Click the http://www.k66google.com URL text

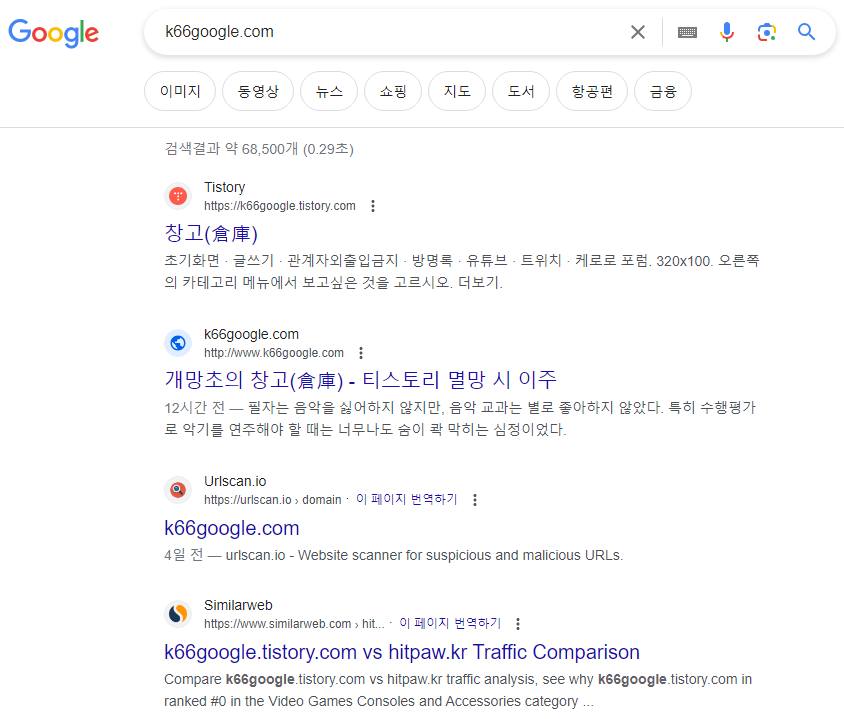pyautogui.click(x=273, y=353)
